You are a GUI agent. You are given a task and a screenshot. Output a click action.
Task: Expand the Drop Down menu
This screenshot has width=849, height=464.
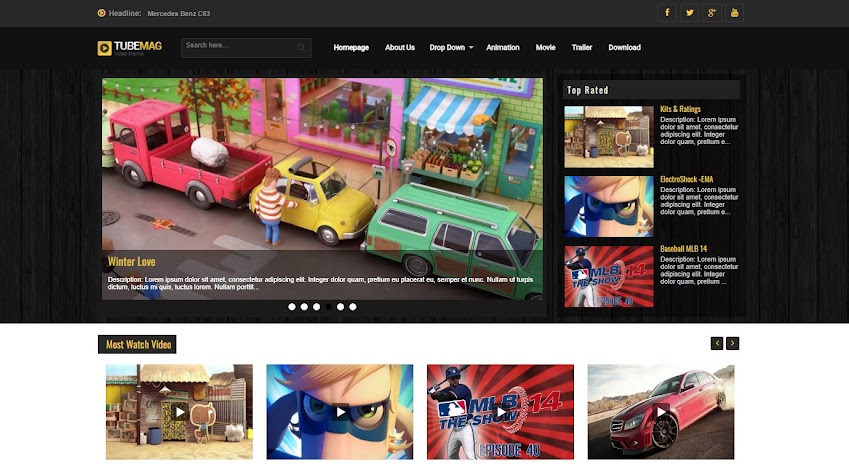coord(451,48)
